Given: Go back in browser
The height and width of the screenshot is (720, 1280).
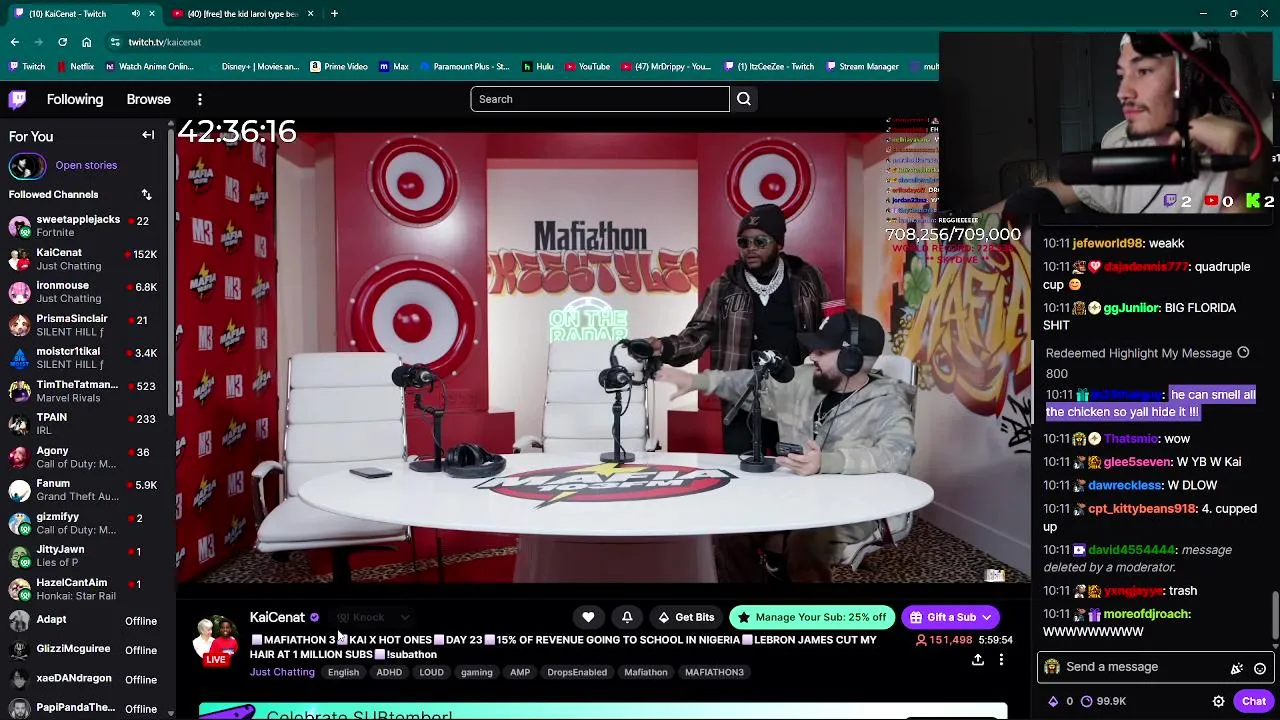Looking at the screenshot, I should point(14,42).
